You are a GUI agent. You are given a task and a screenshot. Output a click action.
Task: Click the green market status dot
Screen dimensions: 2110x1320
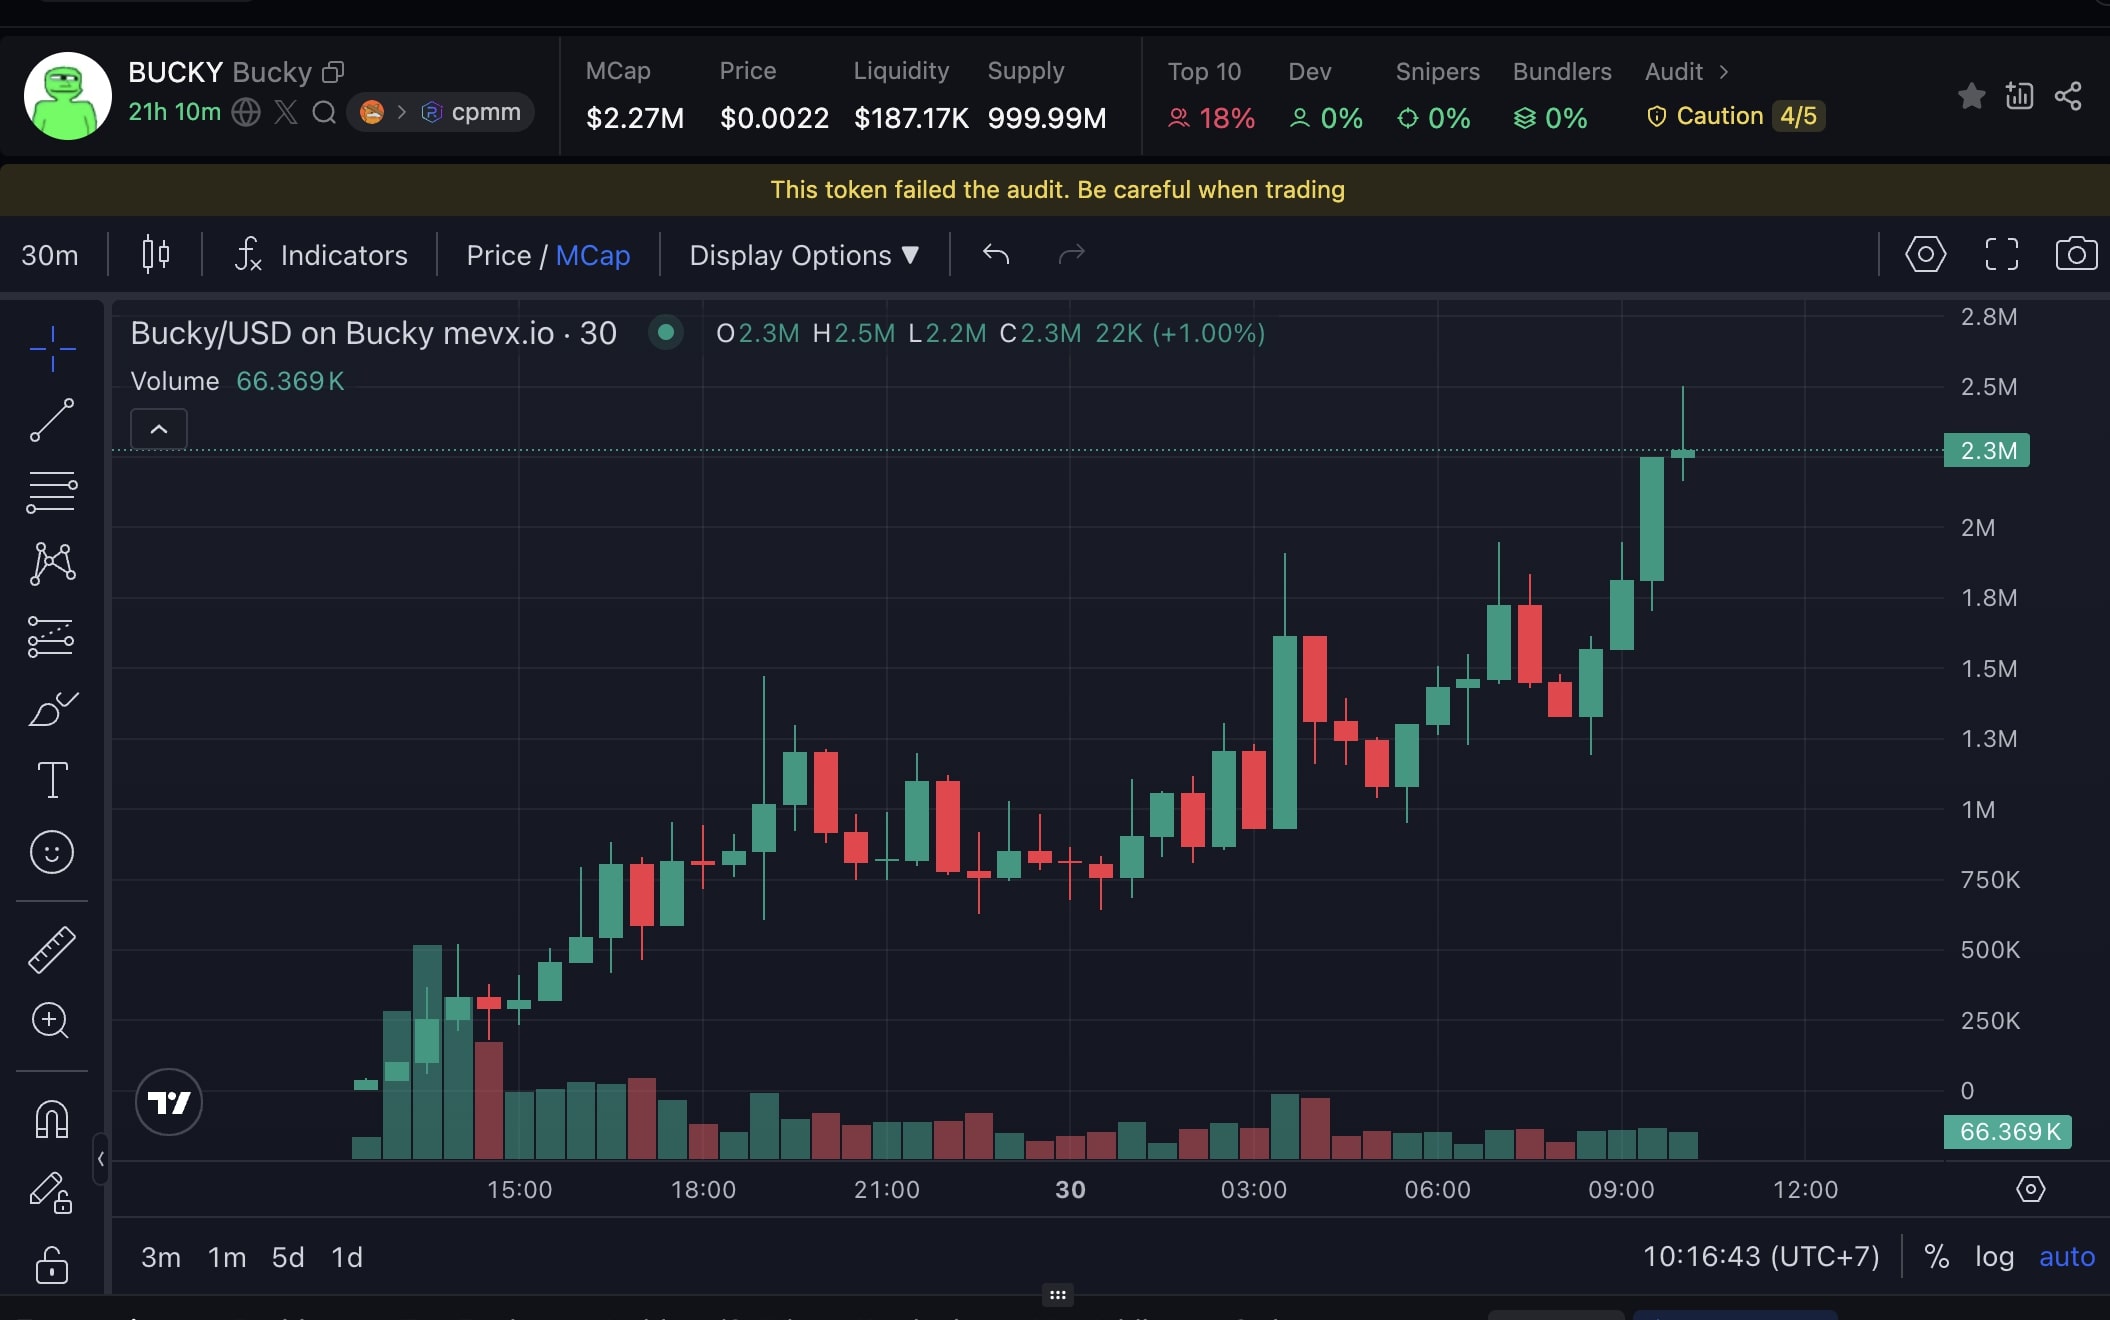coord(665,332)
